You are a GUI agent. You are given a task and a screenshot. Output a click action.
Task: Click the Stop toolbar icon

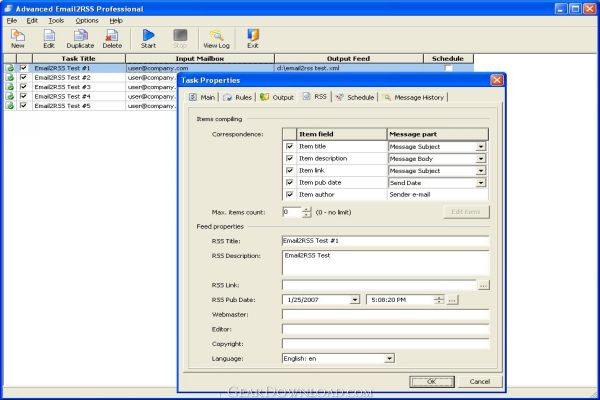[x=180, y=39]
